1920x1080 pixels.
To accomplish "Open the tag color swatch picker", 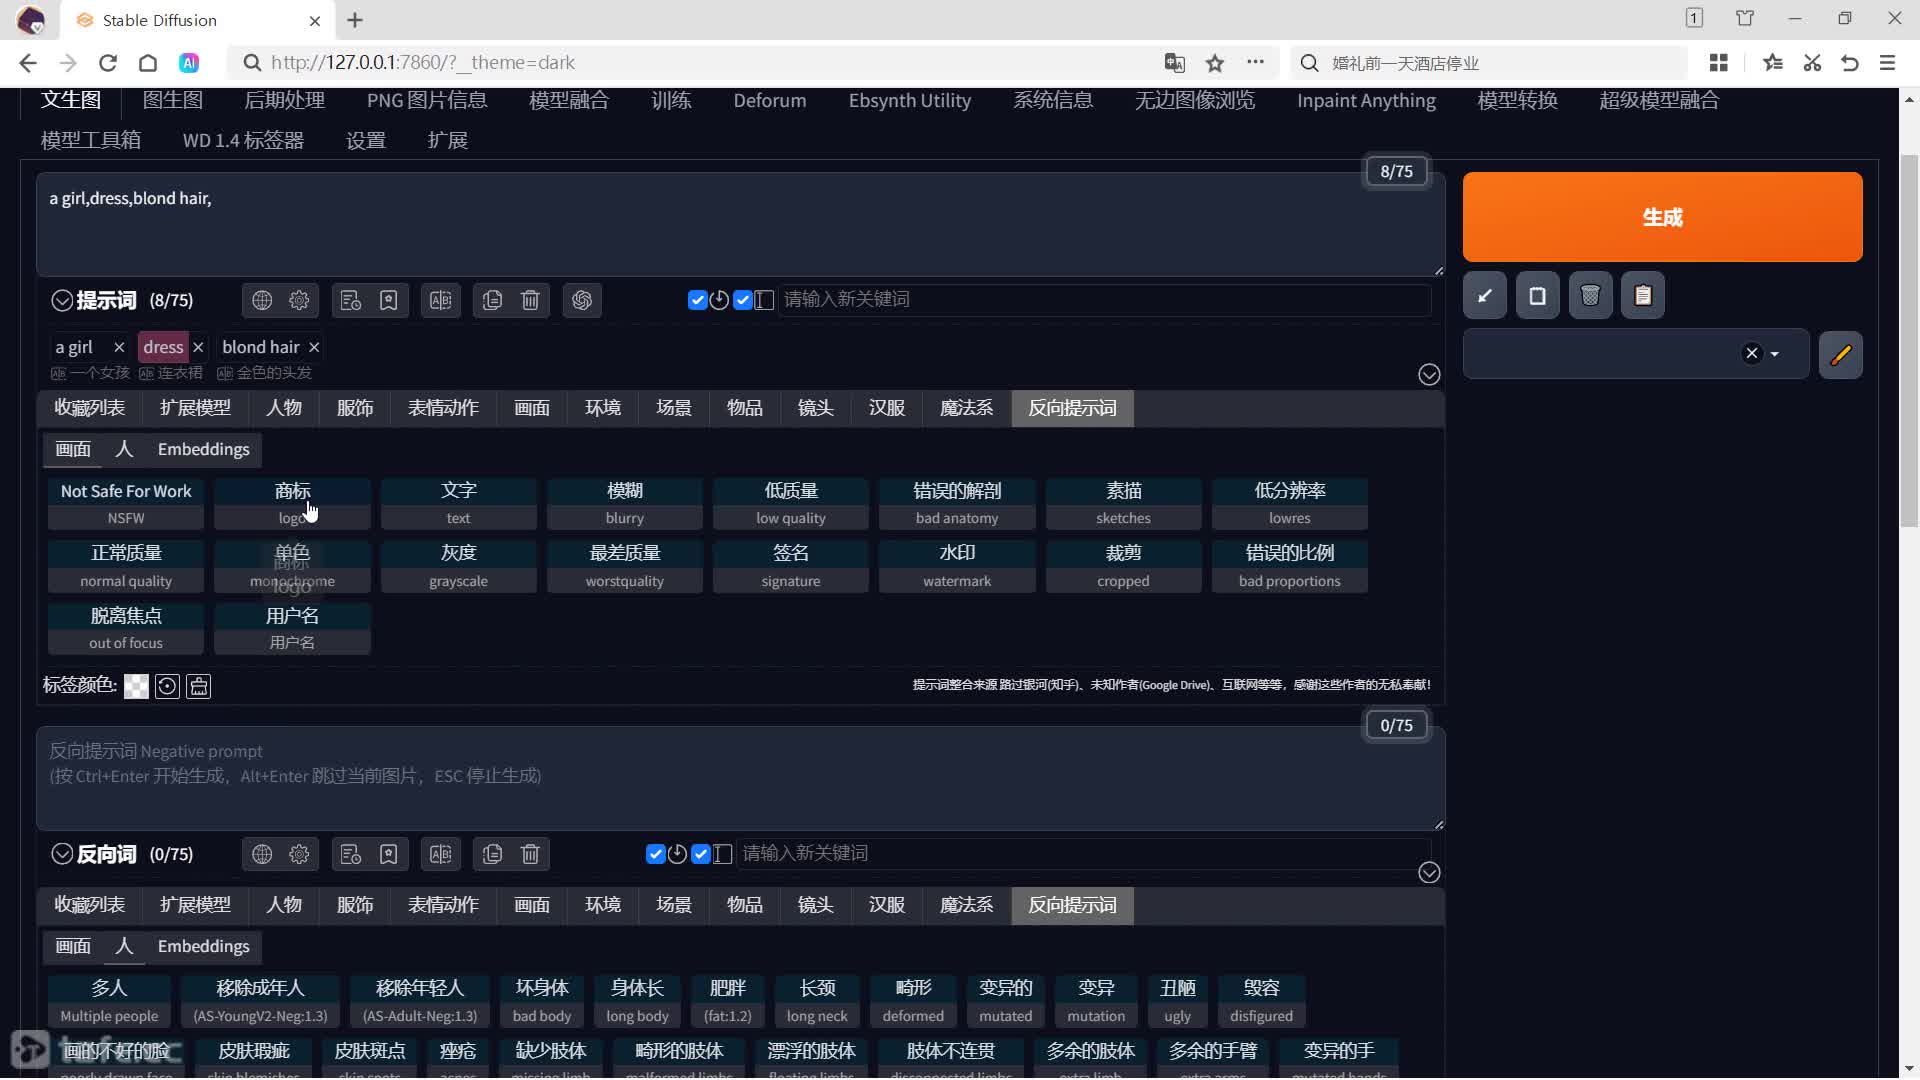I will coord(136,686).
